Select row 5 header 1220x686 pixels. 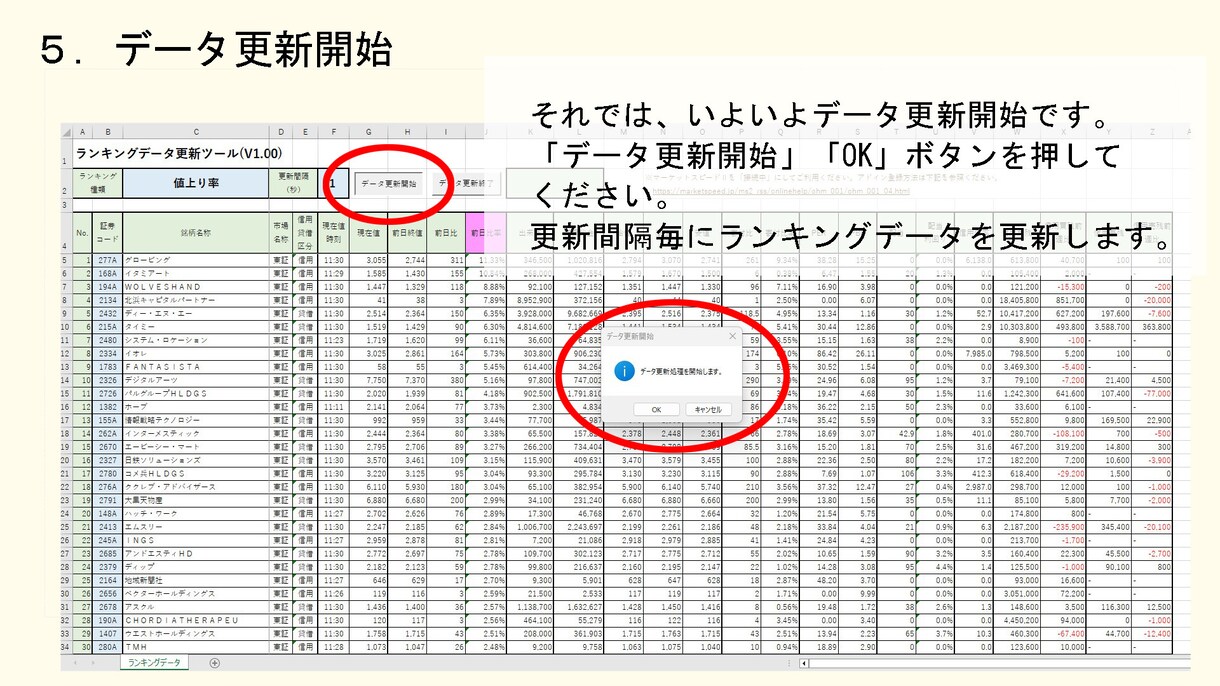tap(67, 260)
